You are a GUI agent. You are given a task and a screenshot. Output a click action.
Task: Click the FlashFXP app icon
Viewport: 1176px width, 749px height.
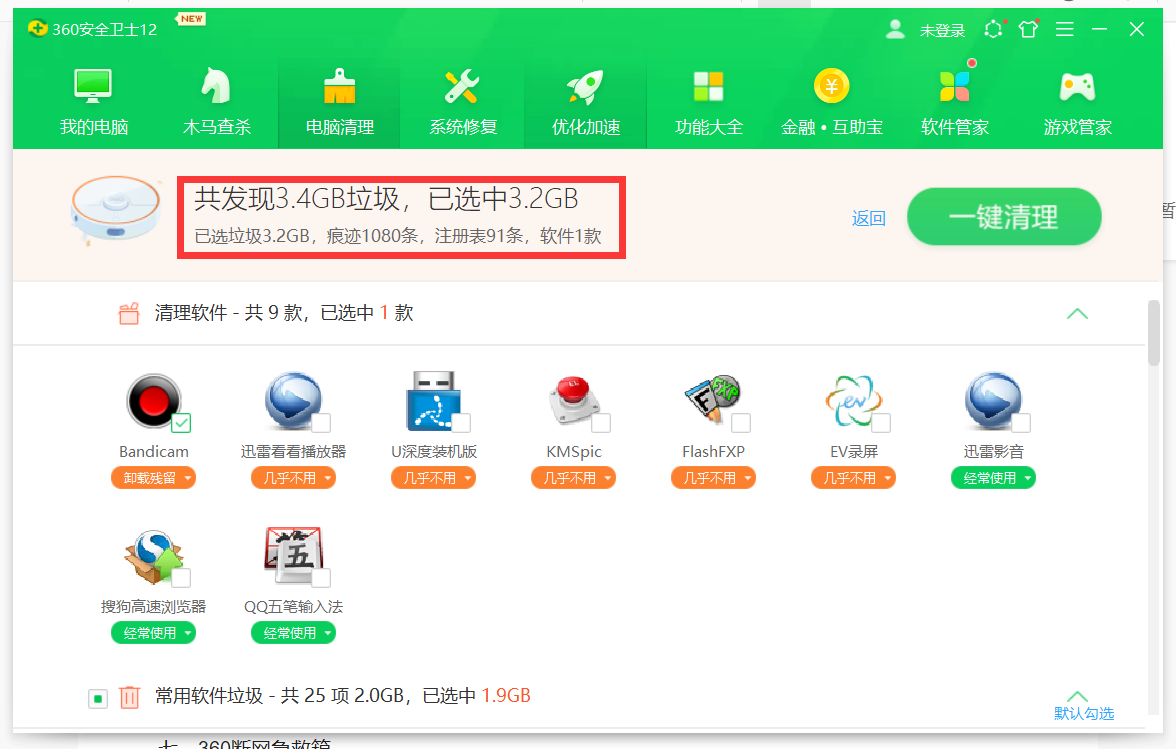[713, 400]
